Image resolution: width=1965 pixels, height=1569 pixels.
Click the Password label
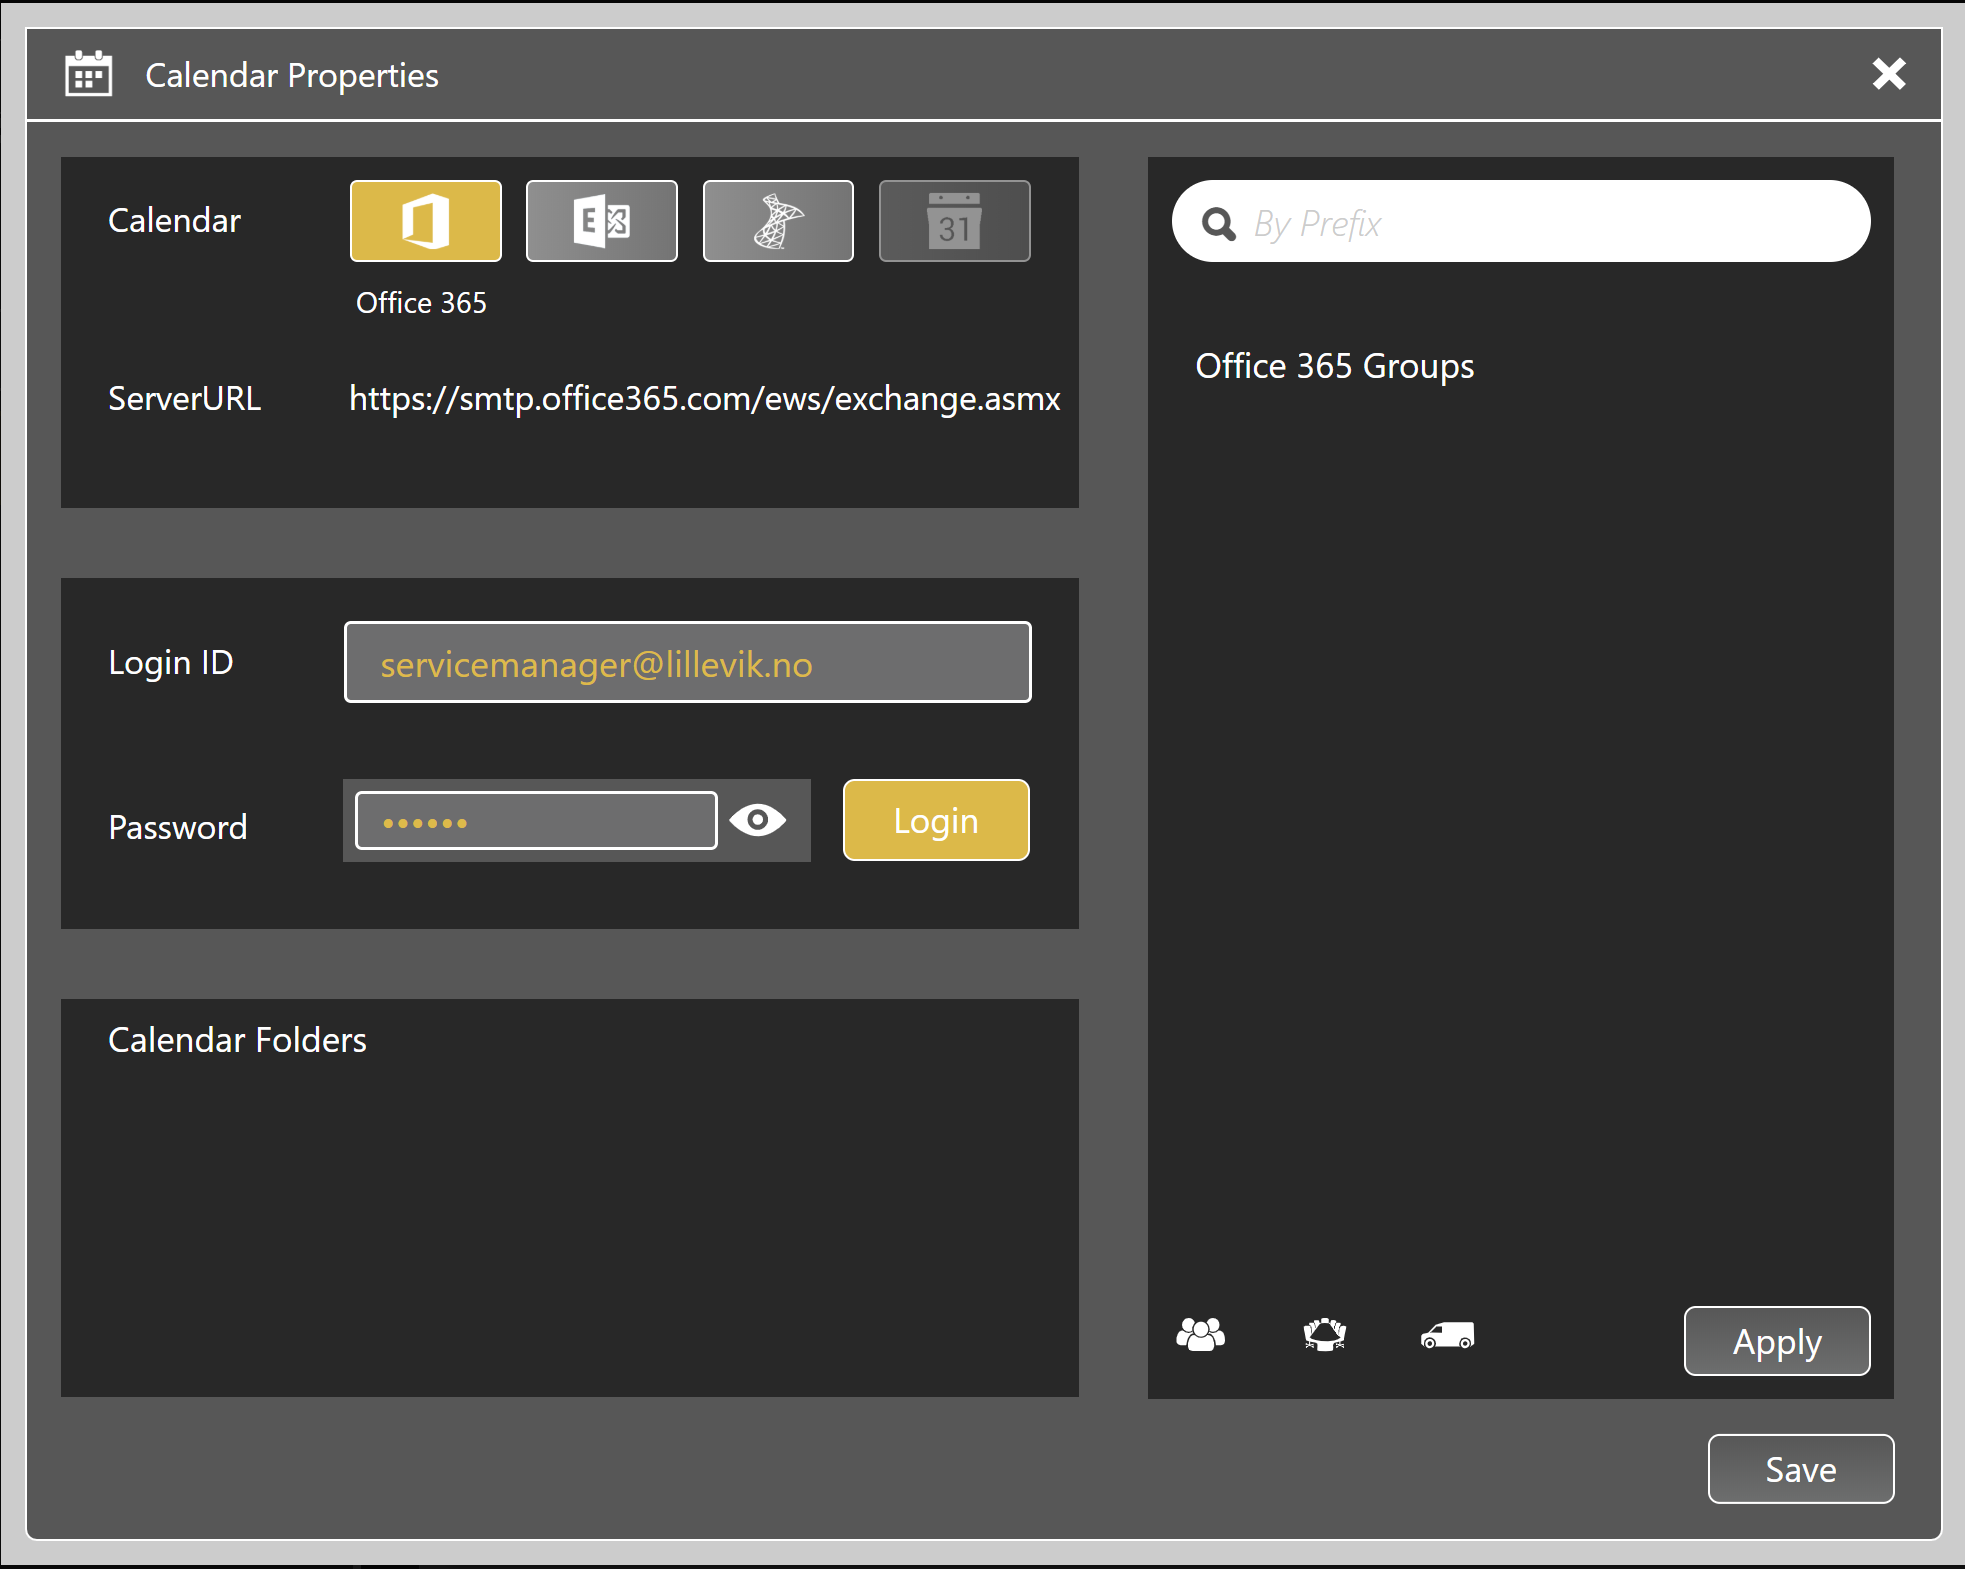pos(178,827)
